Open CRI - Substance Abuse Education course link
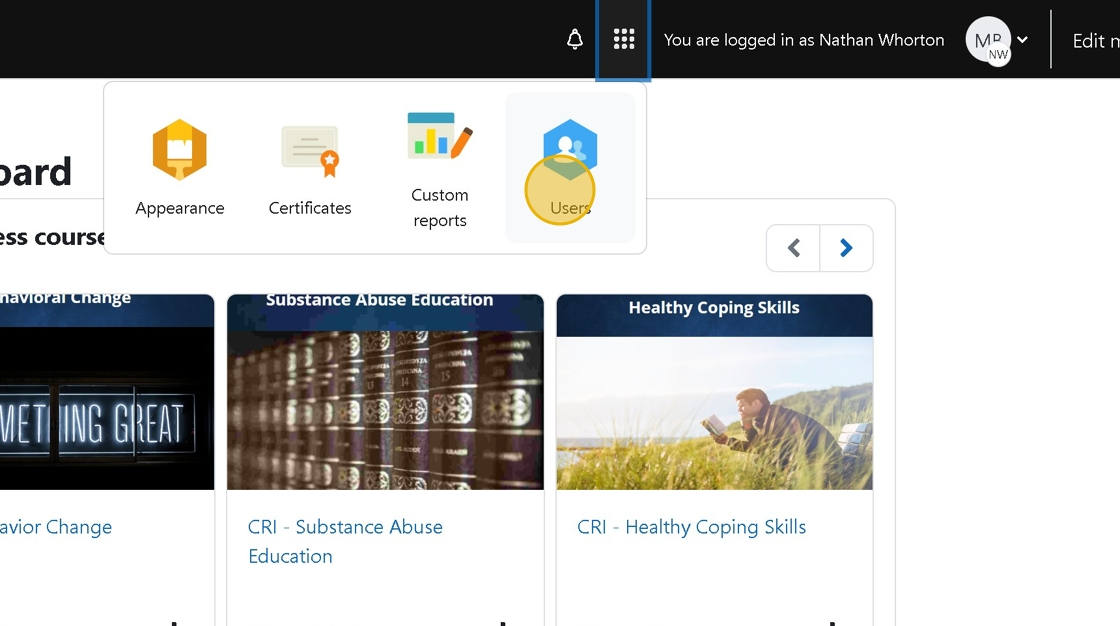The width and height of the screenshot is (1120, 626). pos(345,541)
